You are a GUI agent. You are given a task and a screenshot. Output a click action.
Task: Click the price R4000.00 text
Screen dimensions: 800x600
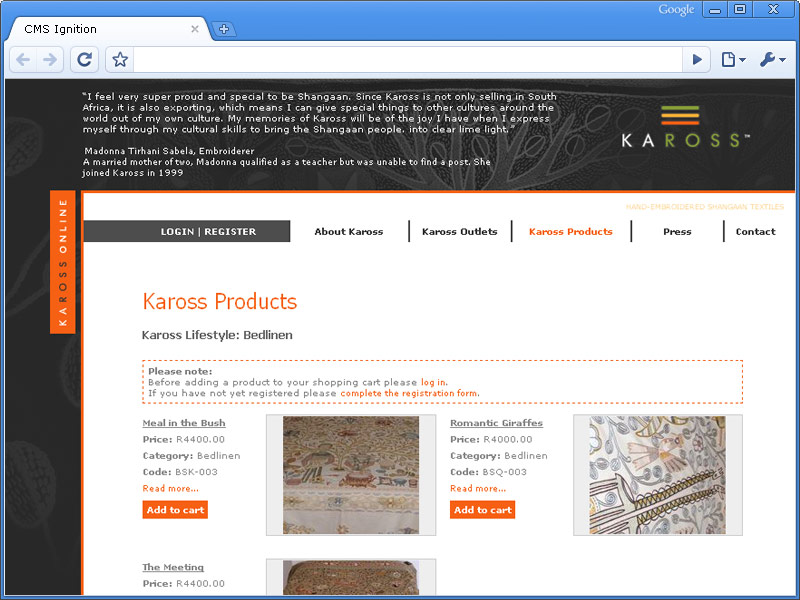click(x=508, y=439)
